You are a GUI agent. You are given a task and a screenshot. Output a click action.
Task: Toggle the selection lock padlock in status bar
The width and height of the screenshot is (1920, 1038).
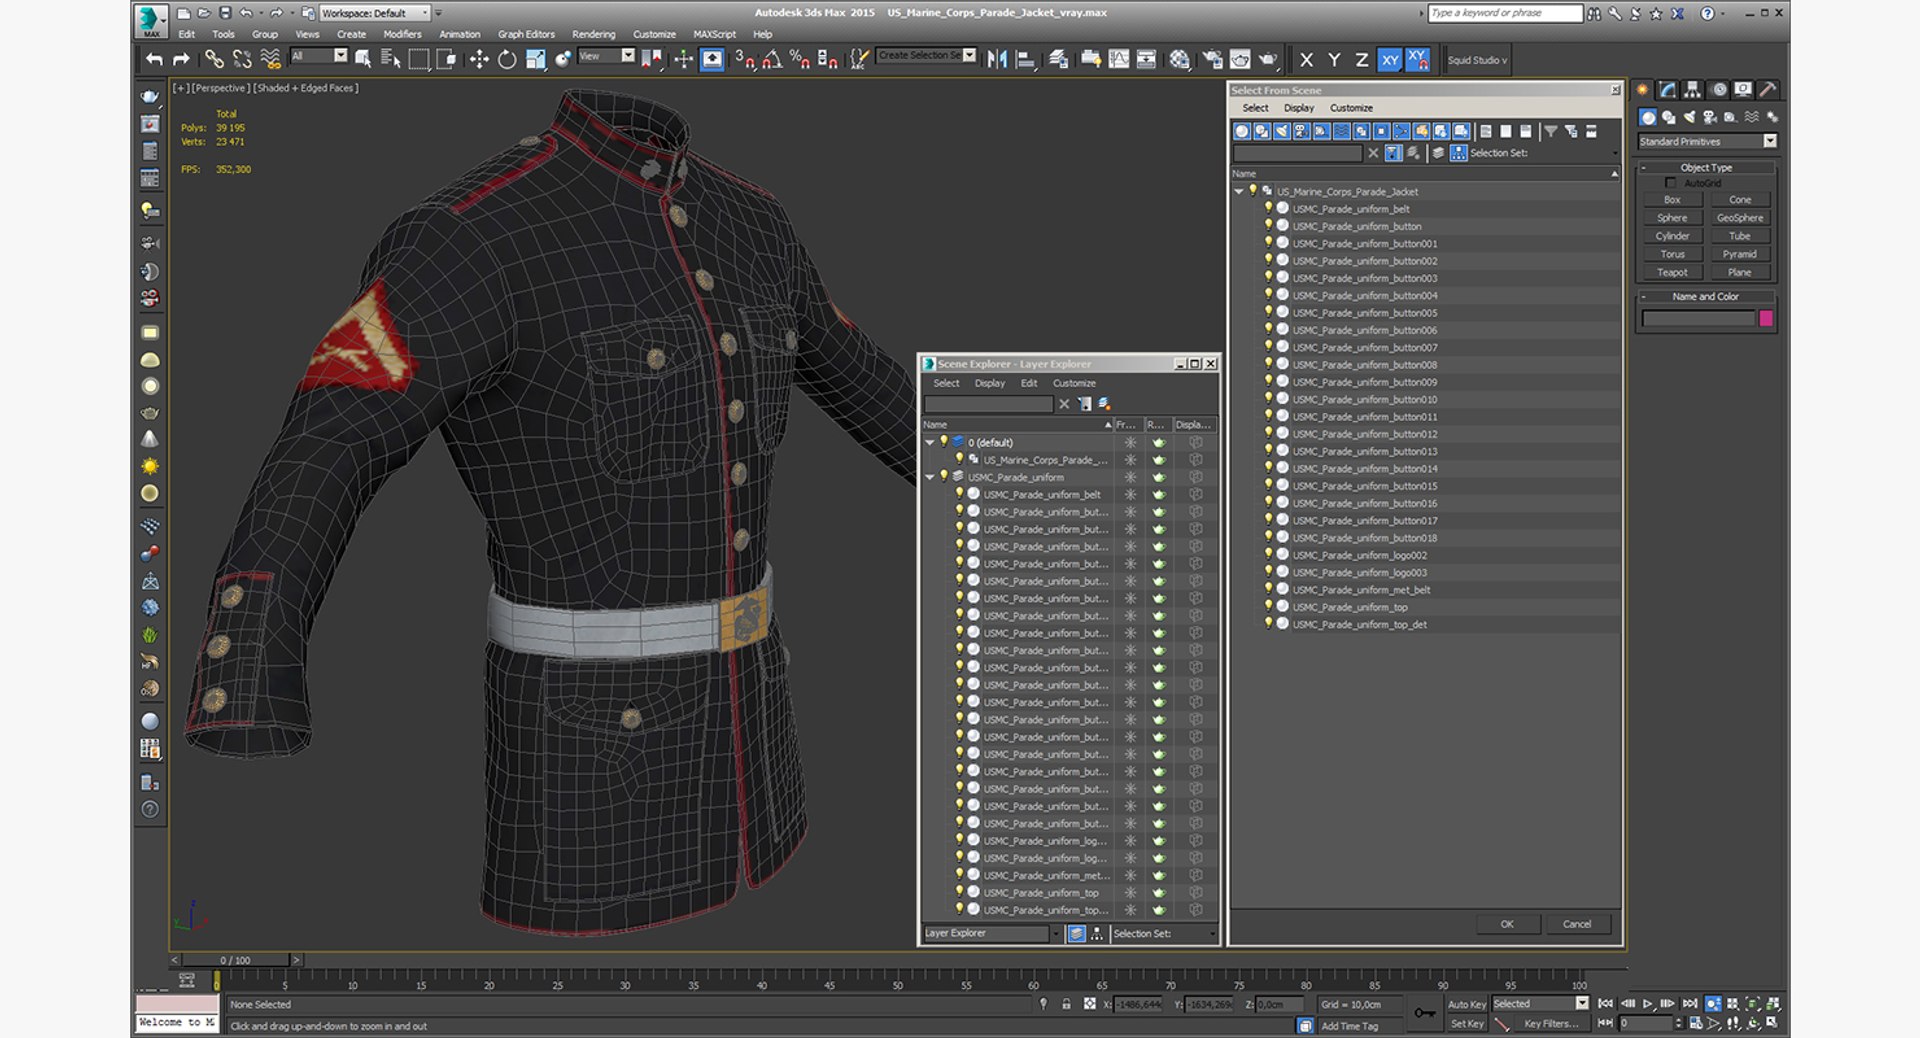click(x=1066, y=1004)
